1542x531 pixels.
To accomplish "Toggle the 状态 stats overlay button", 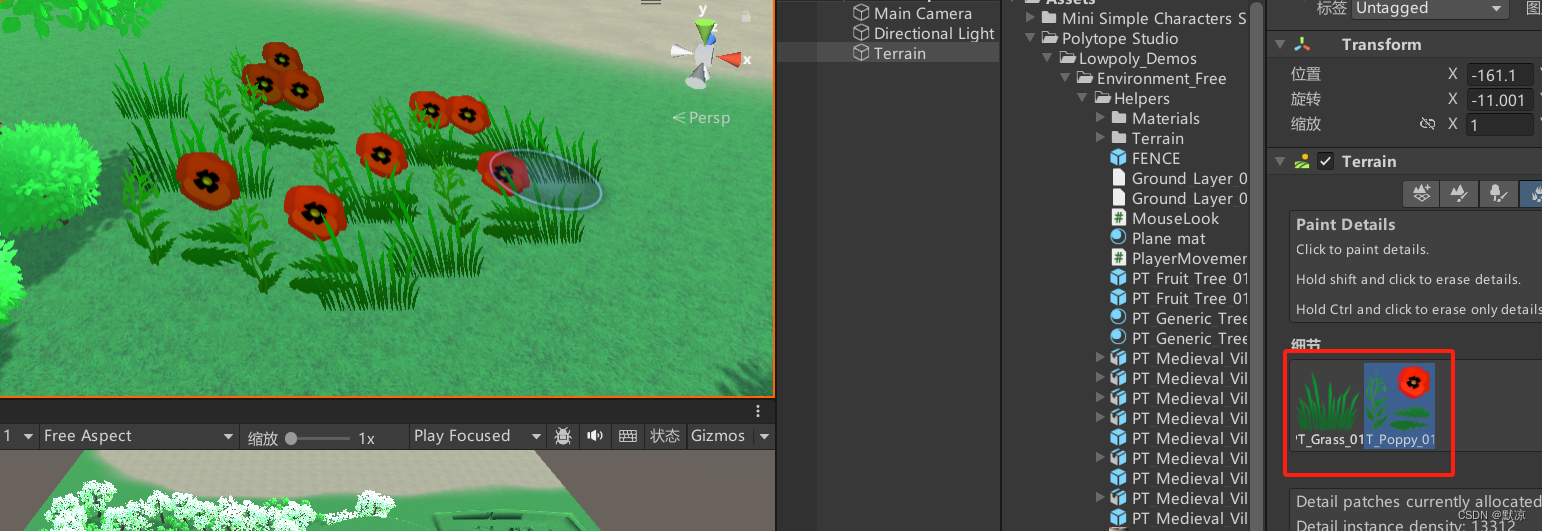I will [x=665, y=436].
